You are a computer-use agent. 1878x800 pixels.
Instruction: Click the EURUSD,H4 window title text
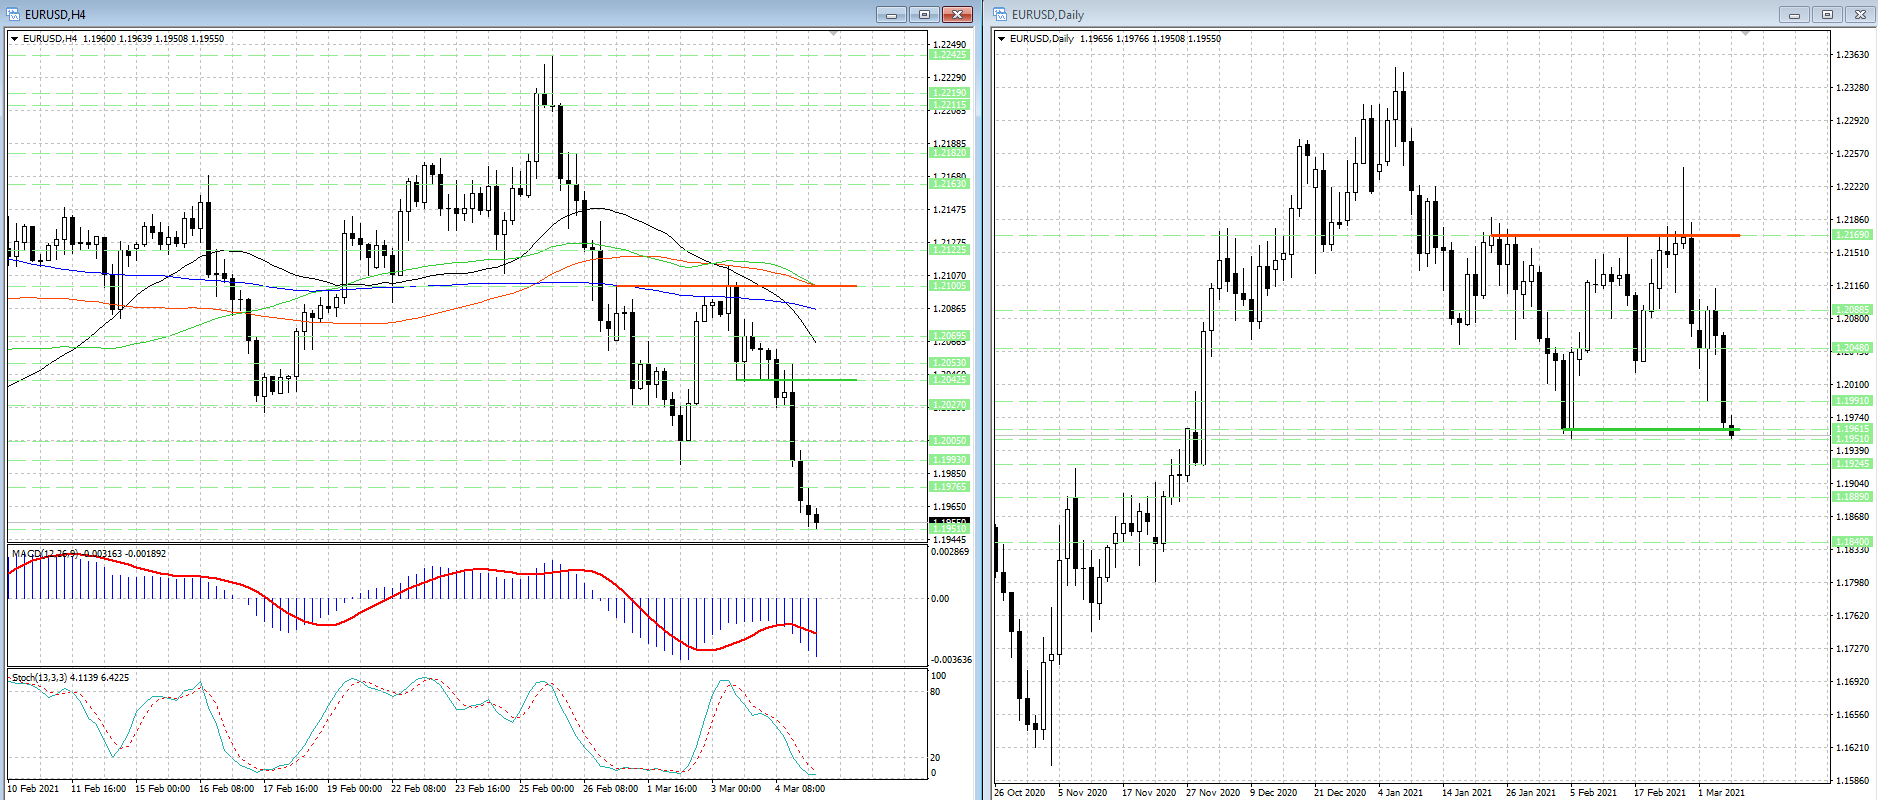click(x=55, y=15)
